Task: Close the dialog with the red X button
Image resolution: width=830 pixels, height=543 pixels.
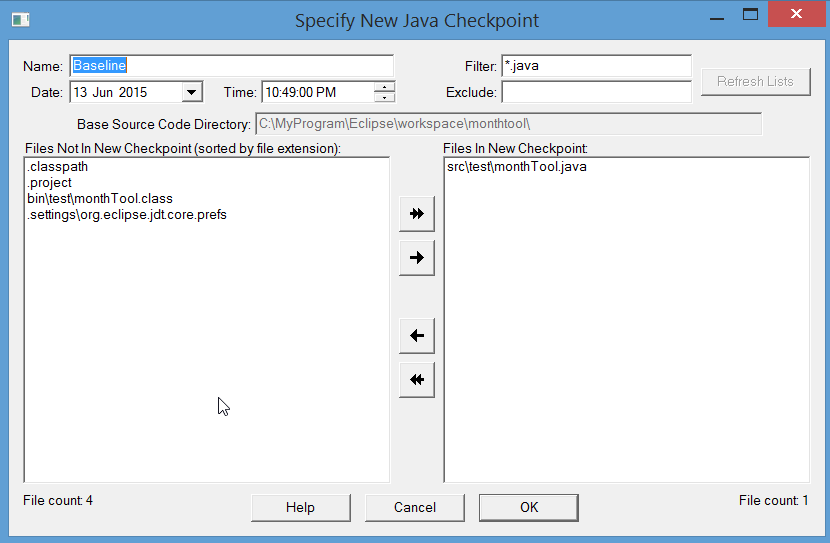Action: [796, 14]
